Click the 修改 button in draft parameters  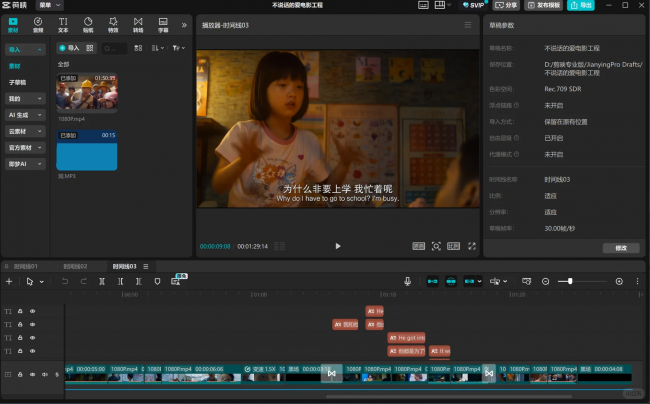(x=621, y=248)
